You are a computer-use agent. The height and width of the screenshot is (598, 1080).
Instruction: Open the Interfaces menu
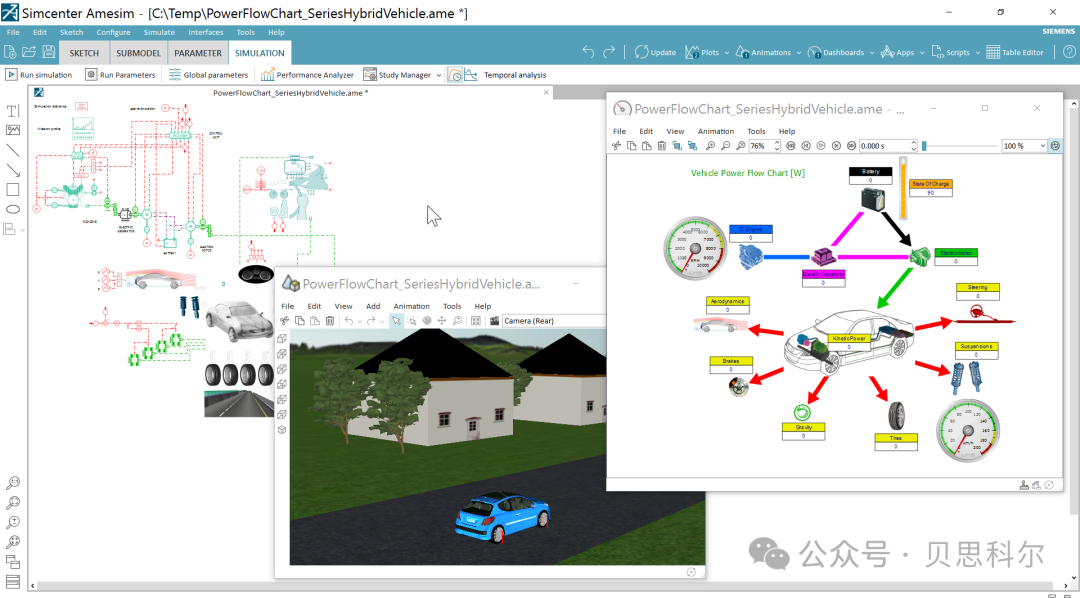point(206,32)
